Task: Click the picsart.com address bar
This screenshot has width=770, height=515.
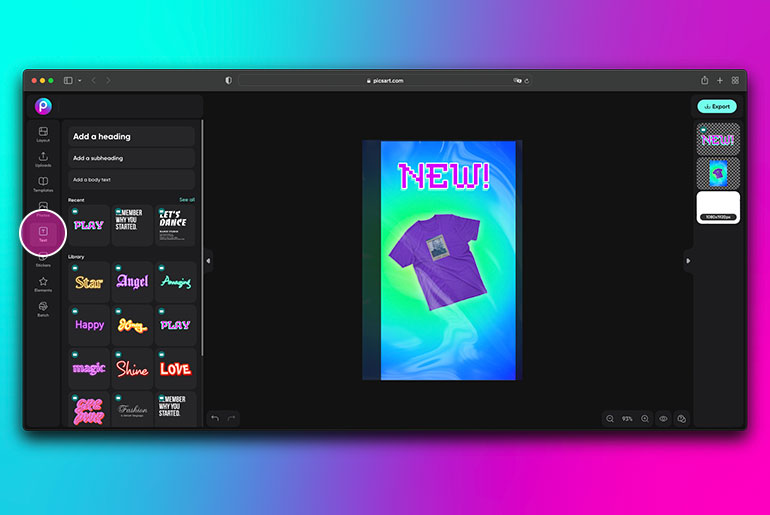Action: (x=385, y=81)
